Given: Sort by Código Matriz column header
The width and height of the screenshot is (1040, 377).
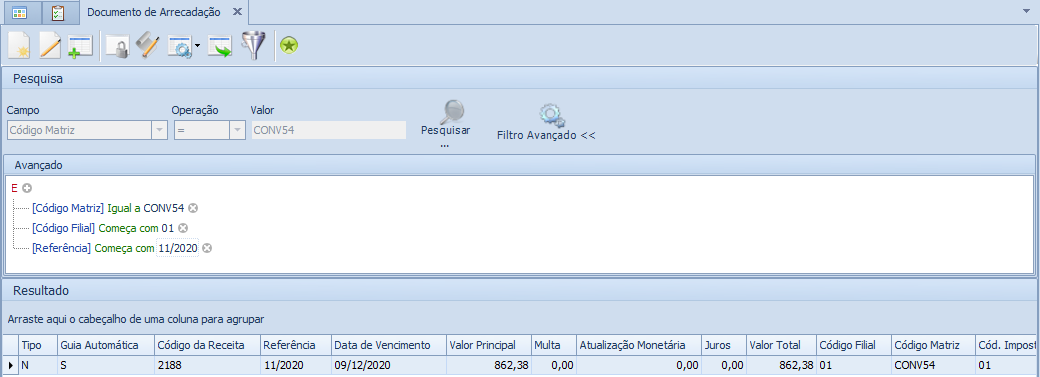Looking at the screenshot, I should (x=933, y=345).
